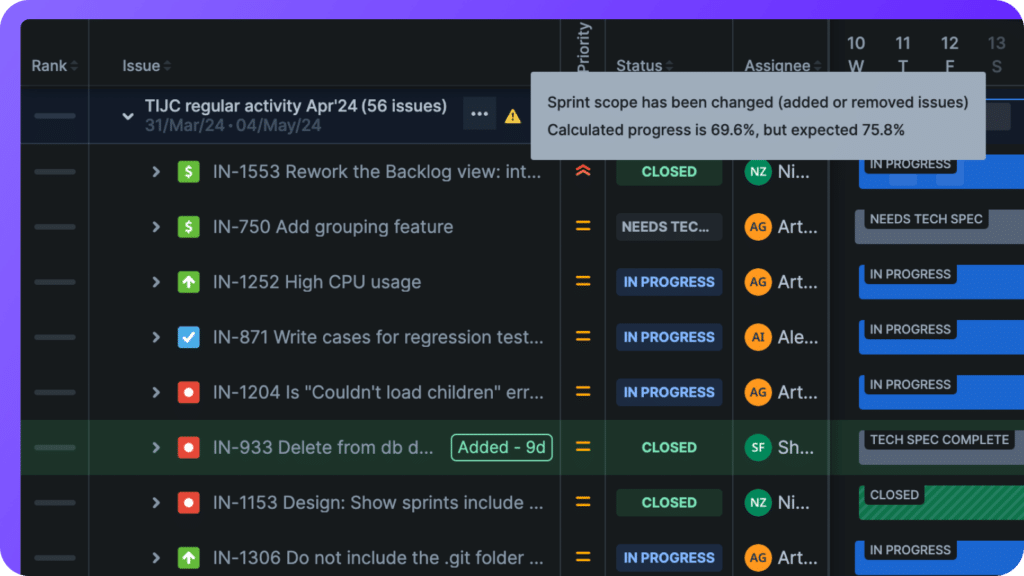Click the SF assignee avatar on IN-933
This screenshot has height=576, width=1024.
click(758, 447)
